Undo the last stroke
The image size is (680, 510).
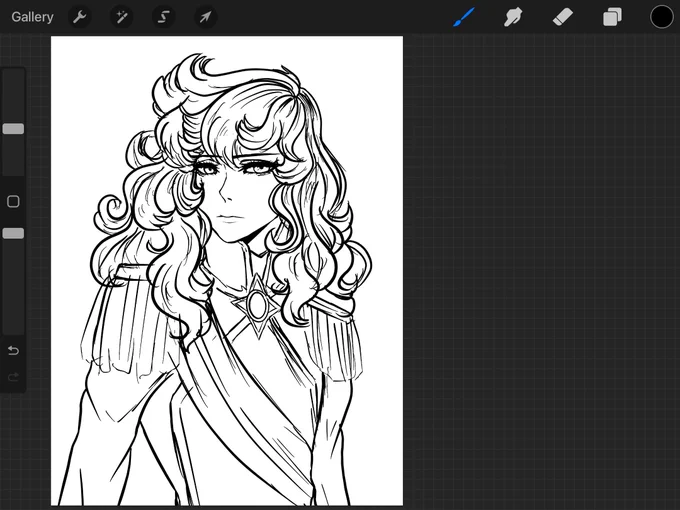pos(13,350)
